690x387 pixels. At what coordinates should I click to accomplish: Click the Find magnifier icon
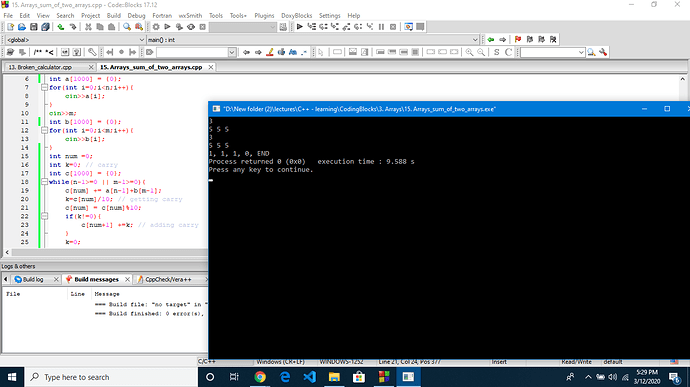pos(127,27)
